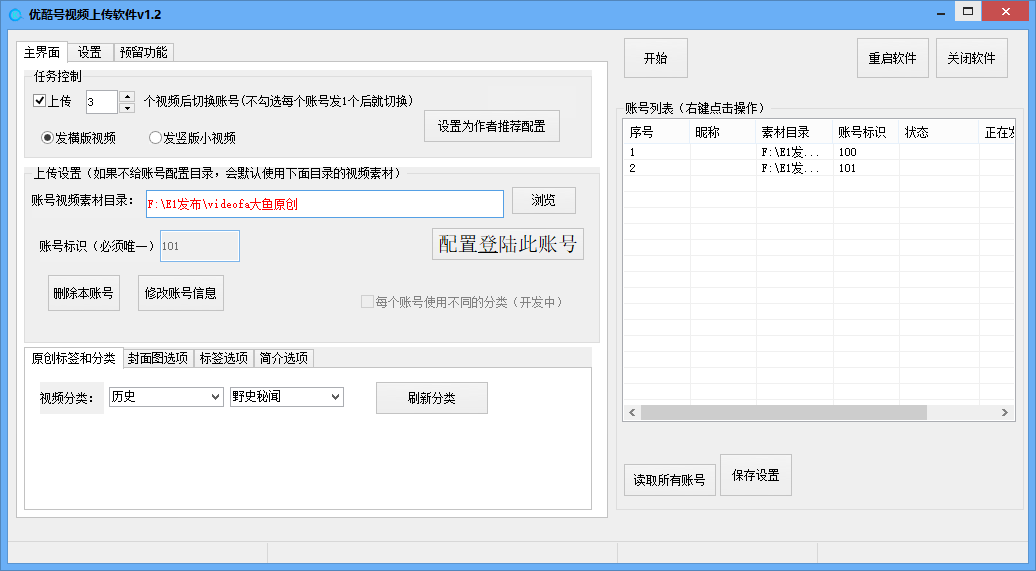
Task: Click the account list right scroll arrow
Action: [1004, 412]
